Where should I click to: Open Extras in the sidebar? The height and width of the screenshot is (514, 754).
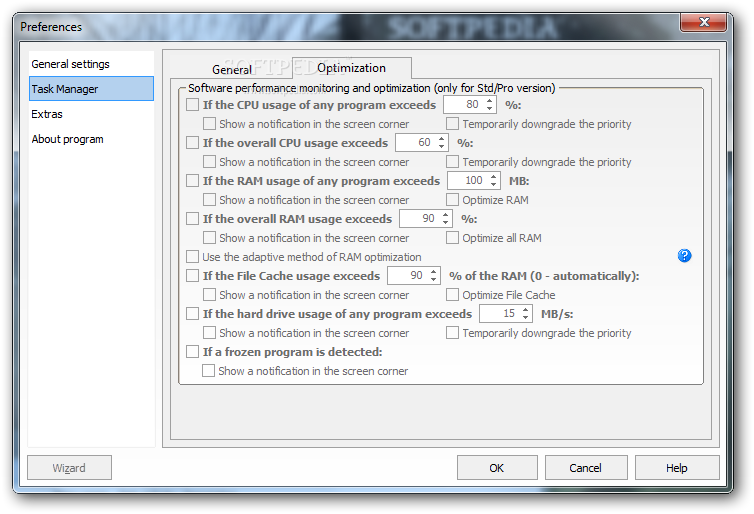(x=91, y=114)
